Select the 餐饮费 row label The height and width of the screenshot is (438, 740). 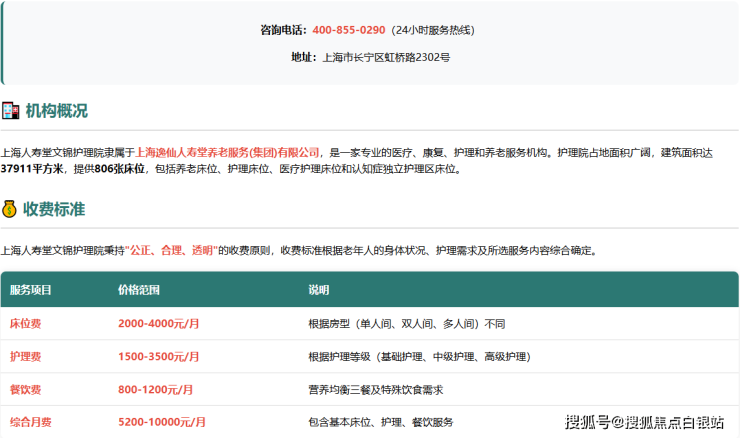tap(25, 390)
